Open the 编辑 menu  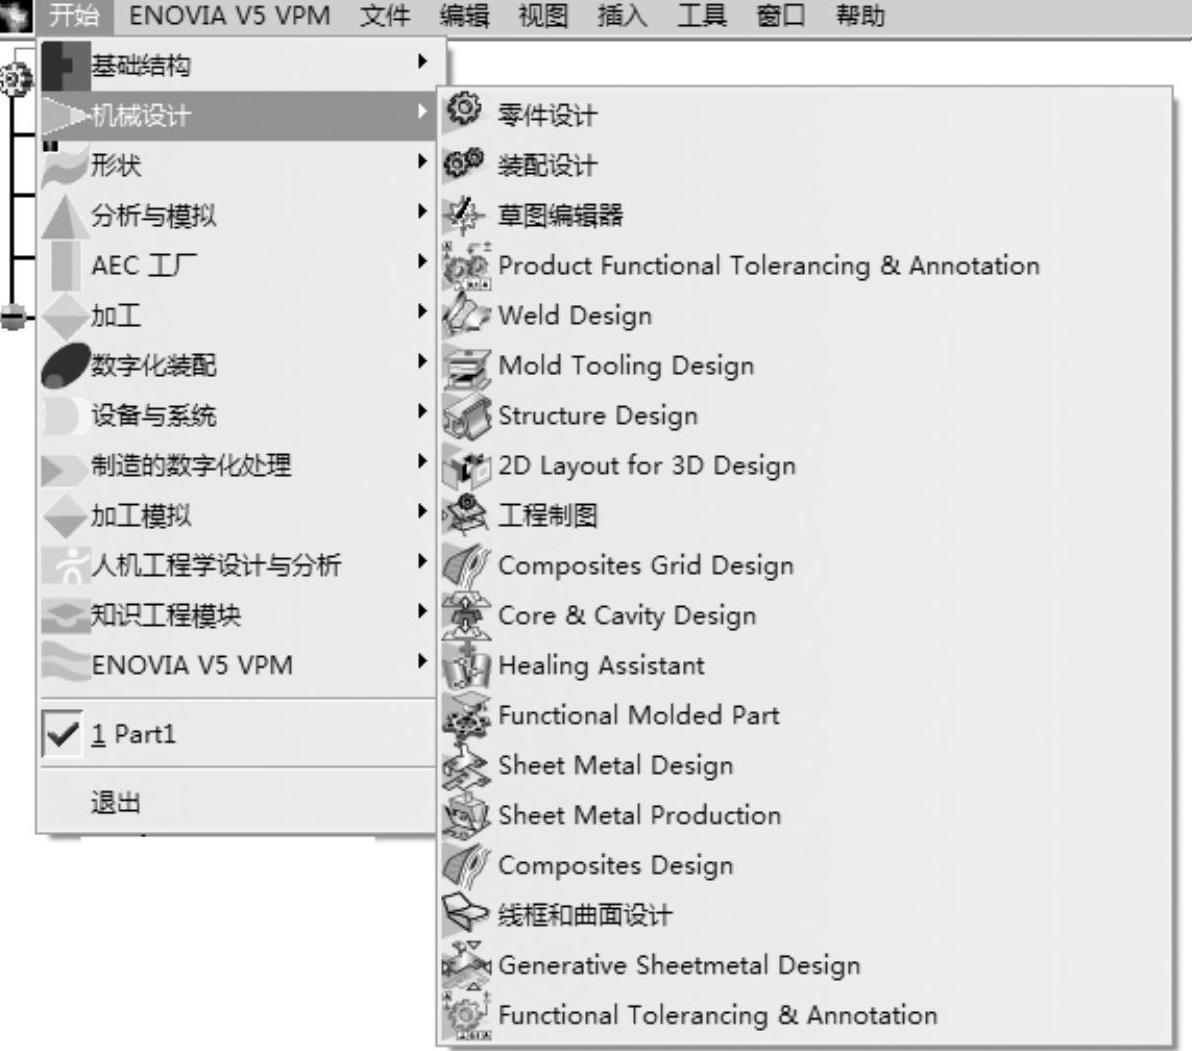pyautogui.click(x=464, y=16)
